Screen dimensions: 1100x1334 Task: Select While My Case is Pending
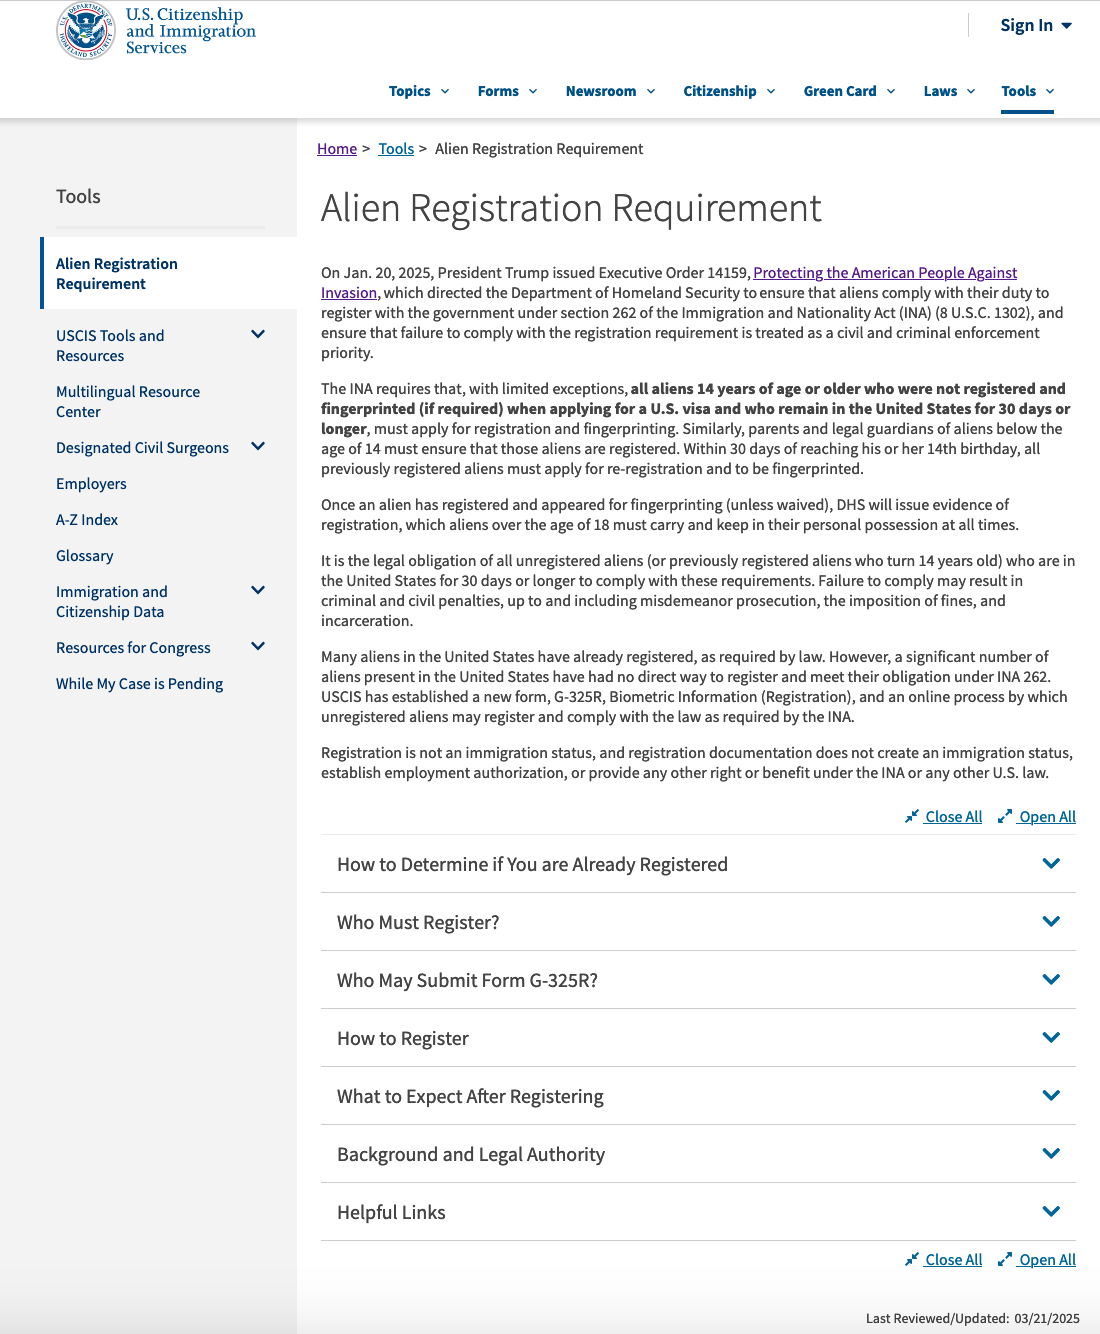point(139,684)
